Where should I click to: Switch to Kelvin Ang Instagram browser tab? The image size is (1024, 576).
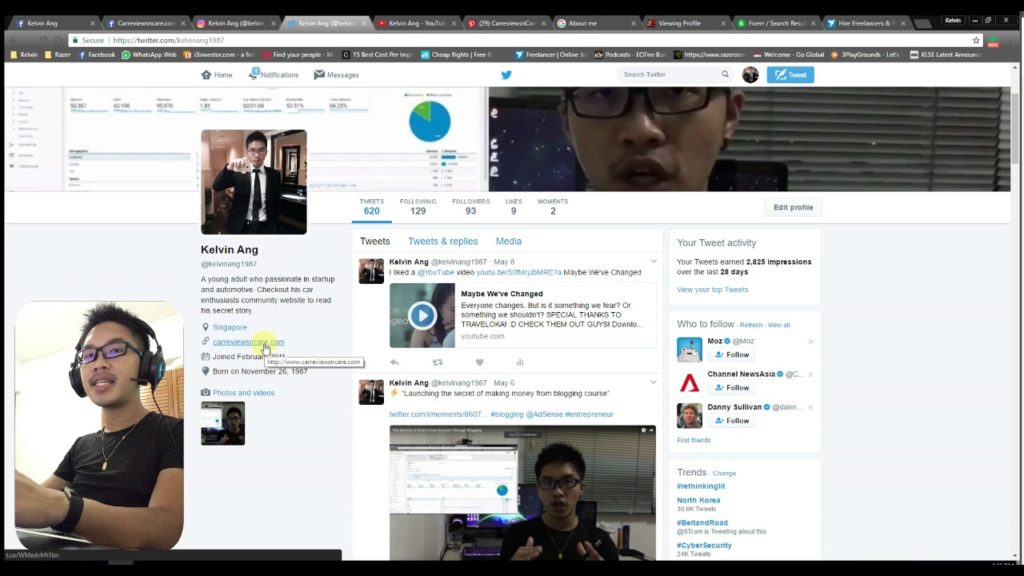click(236, 23)
